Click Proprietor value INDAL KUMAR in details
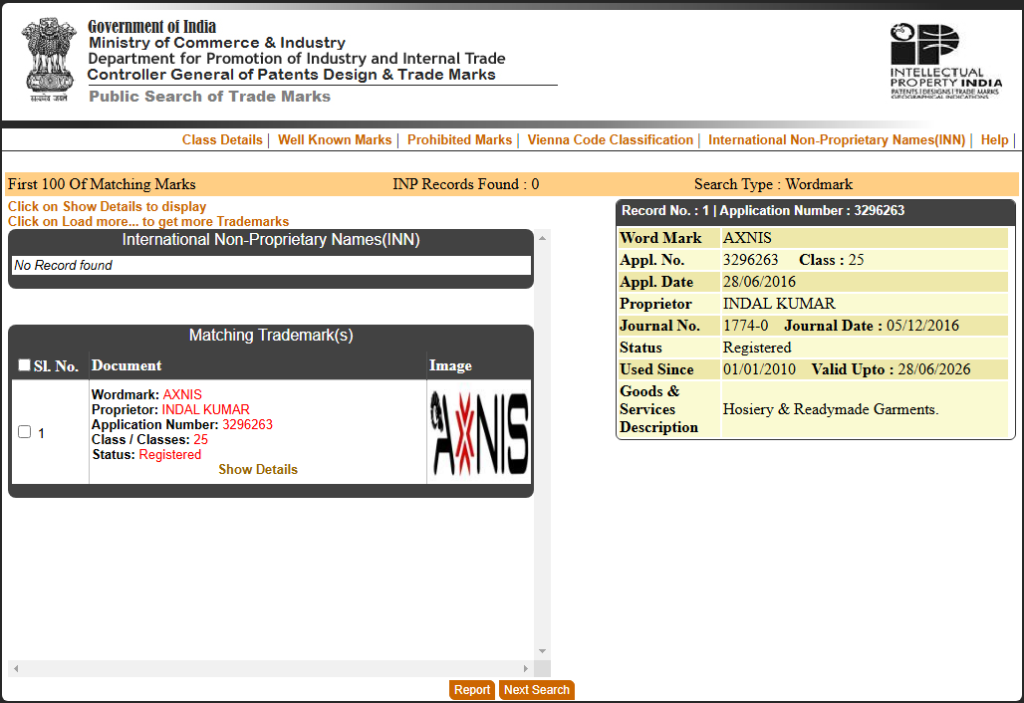Image resolution: width=1024 pixels, height=703 pixels. [x=778, y=304]
